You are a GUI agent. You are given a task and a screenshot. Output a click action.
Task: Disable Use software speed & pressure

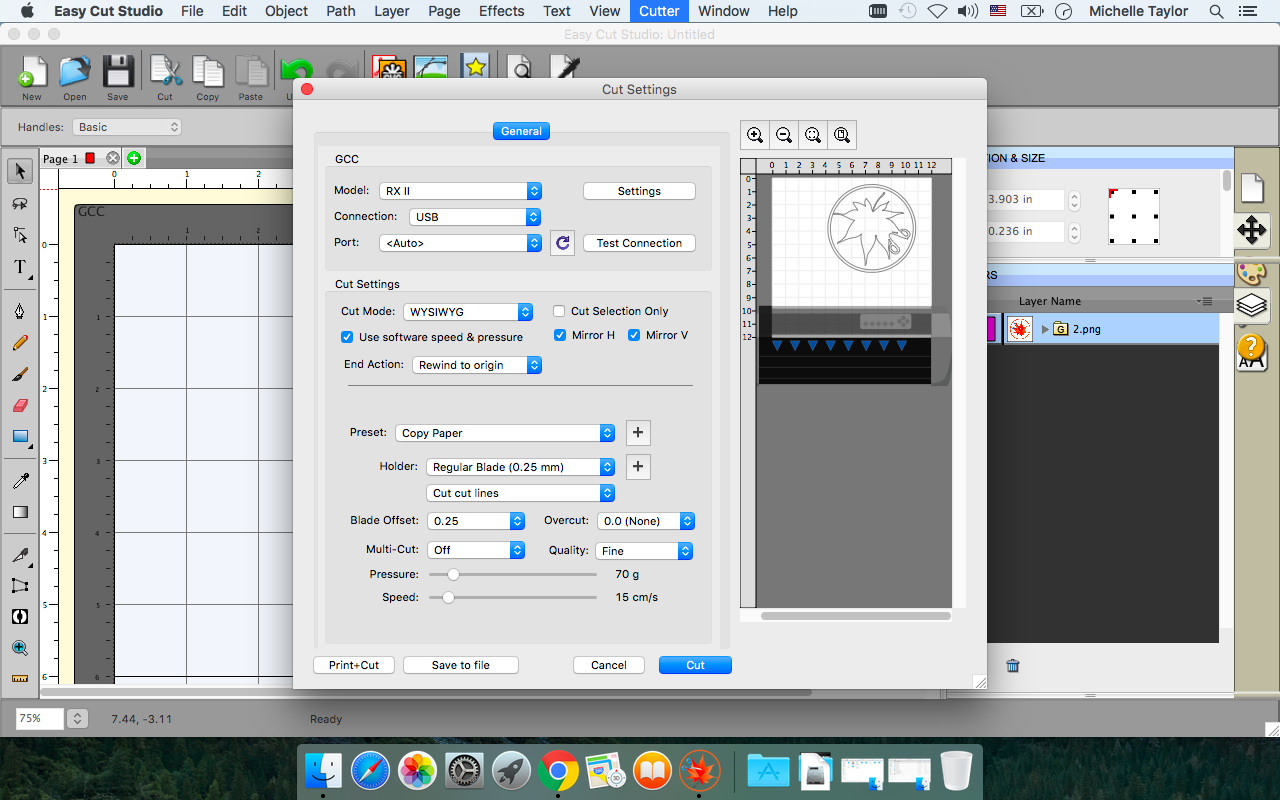tap(346, 337)
